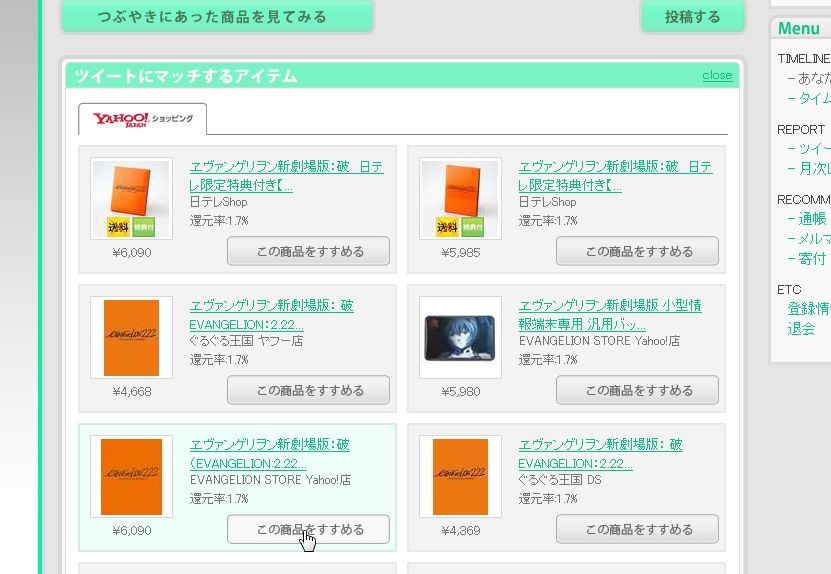Open the ¥6,090 日テレShop product title link
The width and height of the screenshot is (831, 574).
[287, 176]
